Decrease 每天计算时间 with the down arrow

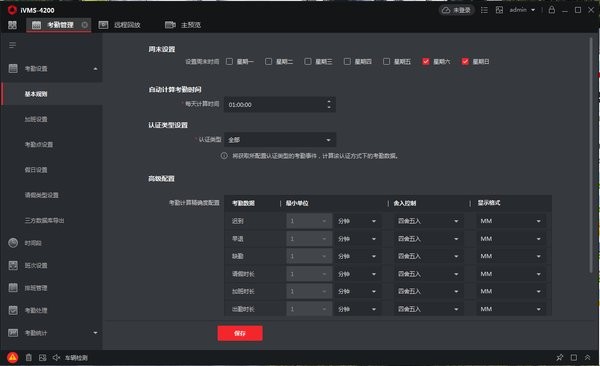tap(329, 108)
